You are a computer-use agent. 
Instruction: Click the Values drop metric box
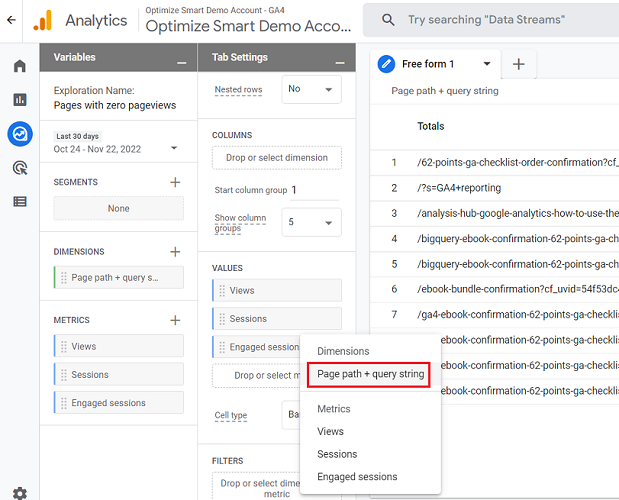pos(257,376)
